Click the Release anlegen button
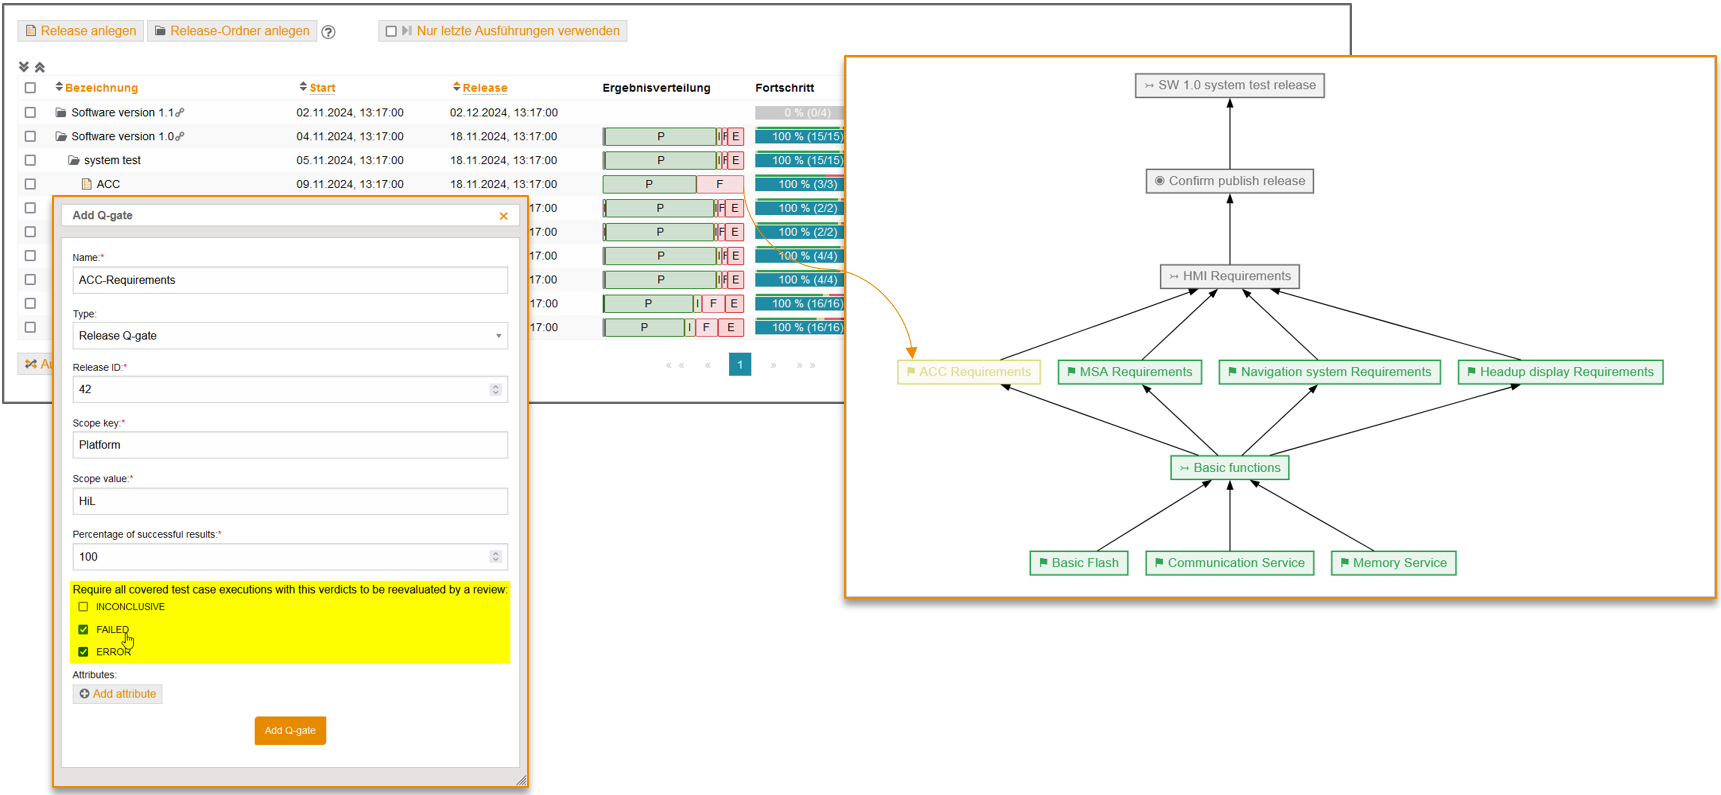Screen dimensions: 1721x795 (x=80, y=31)
